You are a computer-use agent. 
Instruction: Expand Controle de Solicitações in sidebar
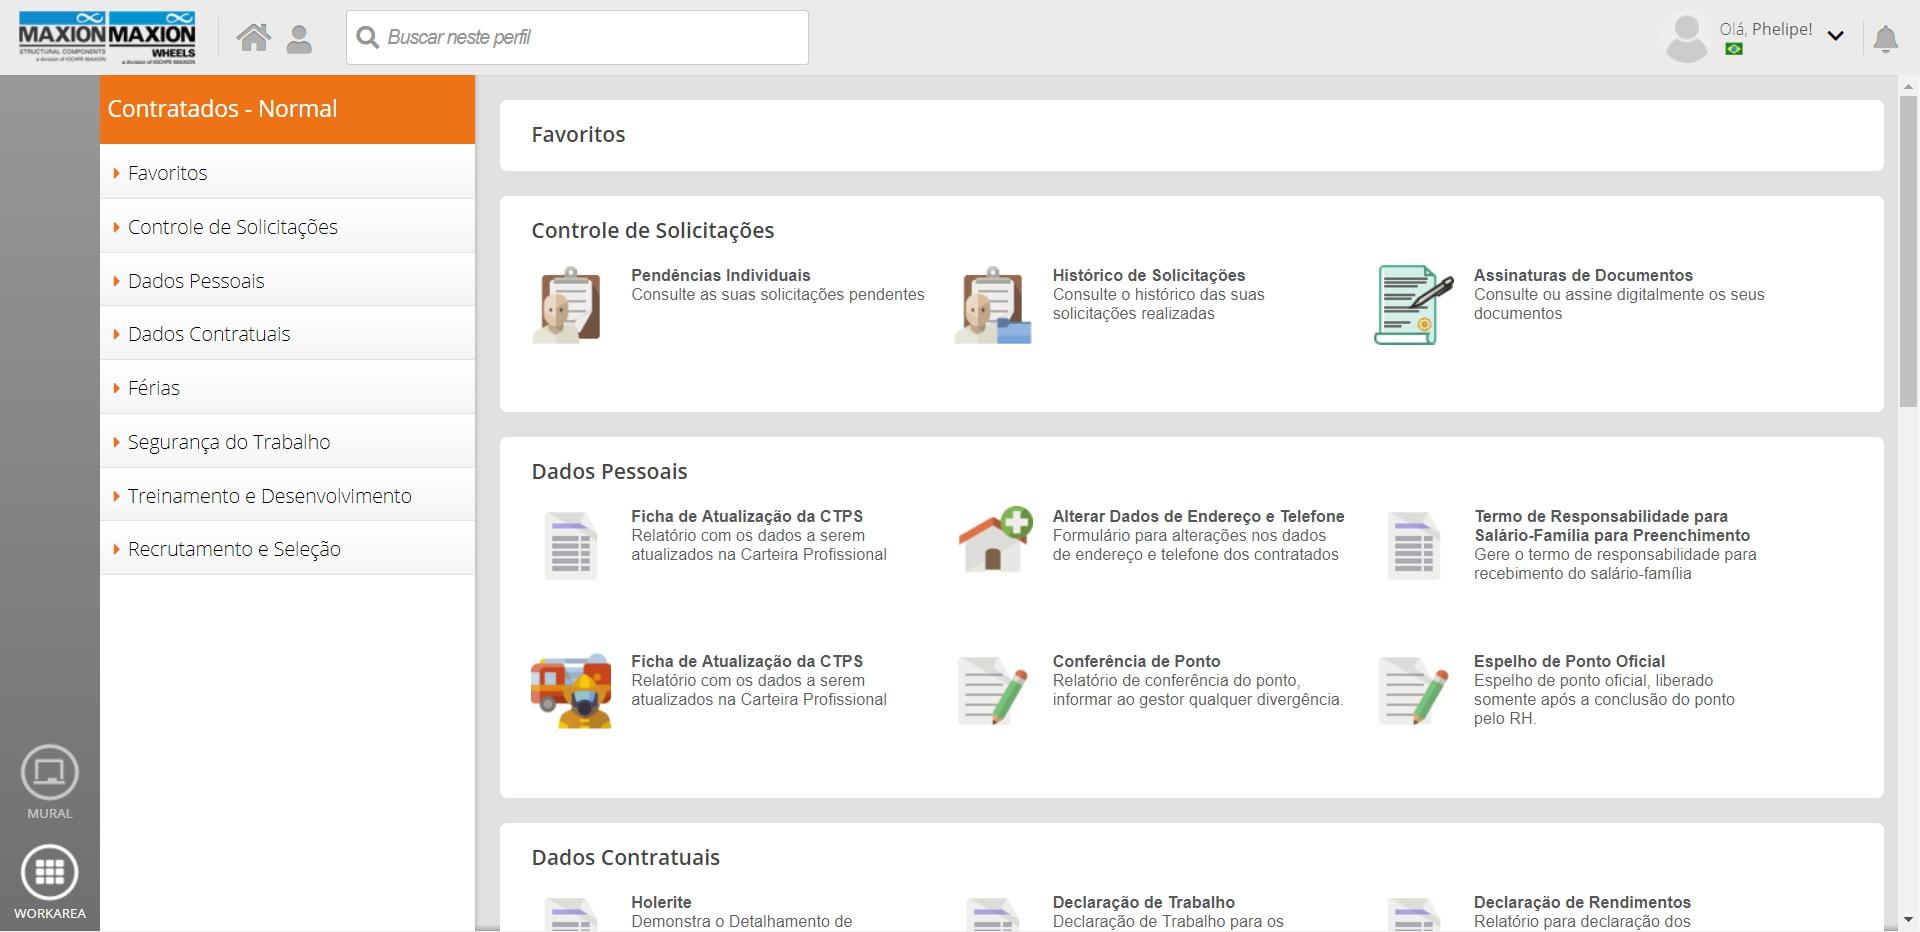(x=287, y=227)
